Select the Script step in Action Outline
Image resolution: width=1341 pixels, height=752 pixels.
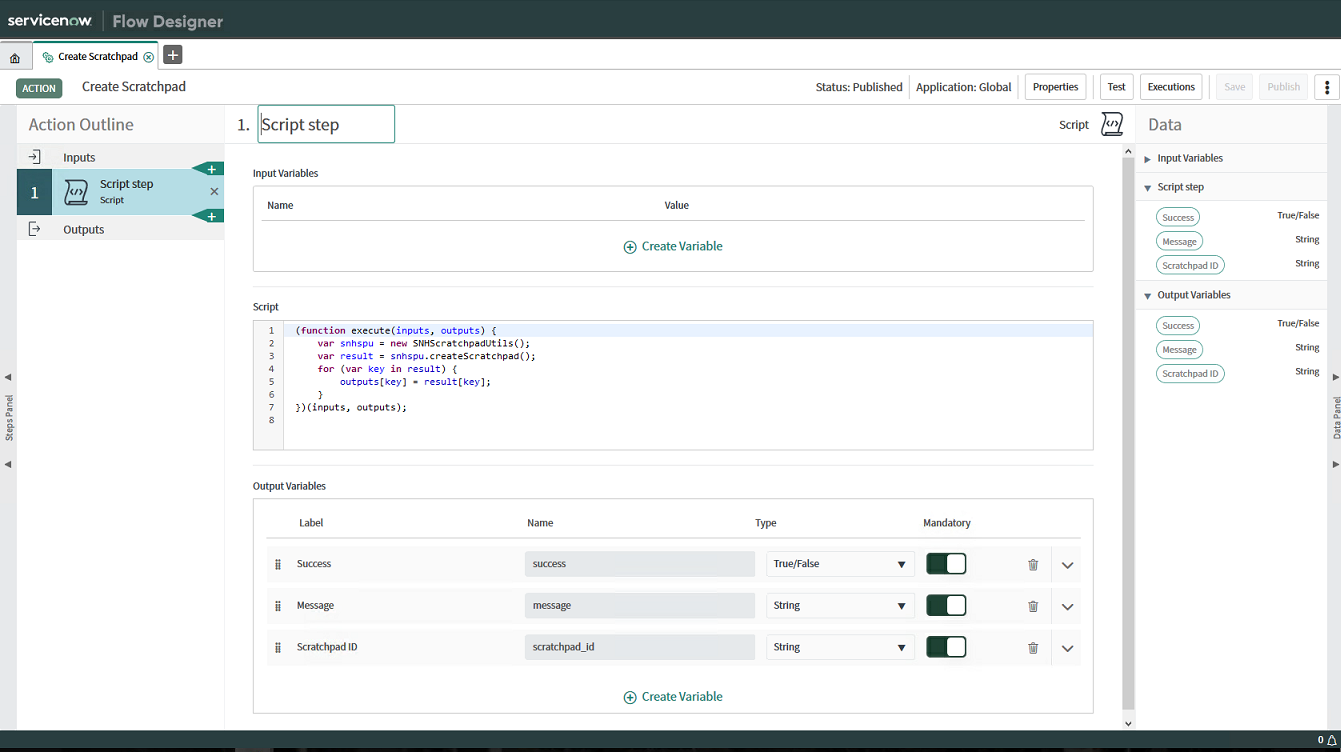pyautogui.click(x=126, y=190)
